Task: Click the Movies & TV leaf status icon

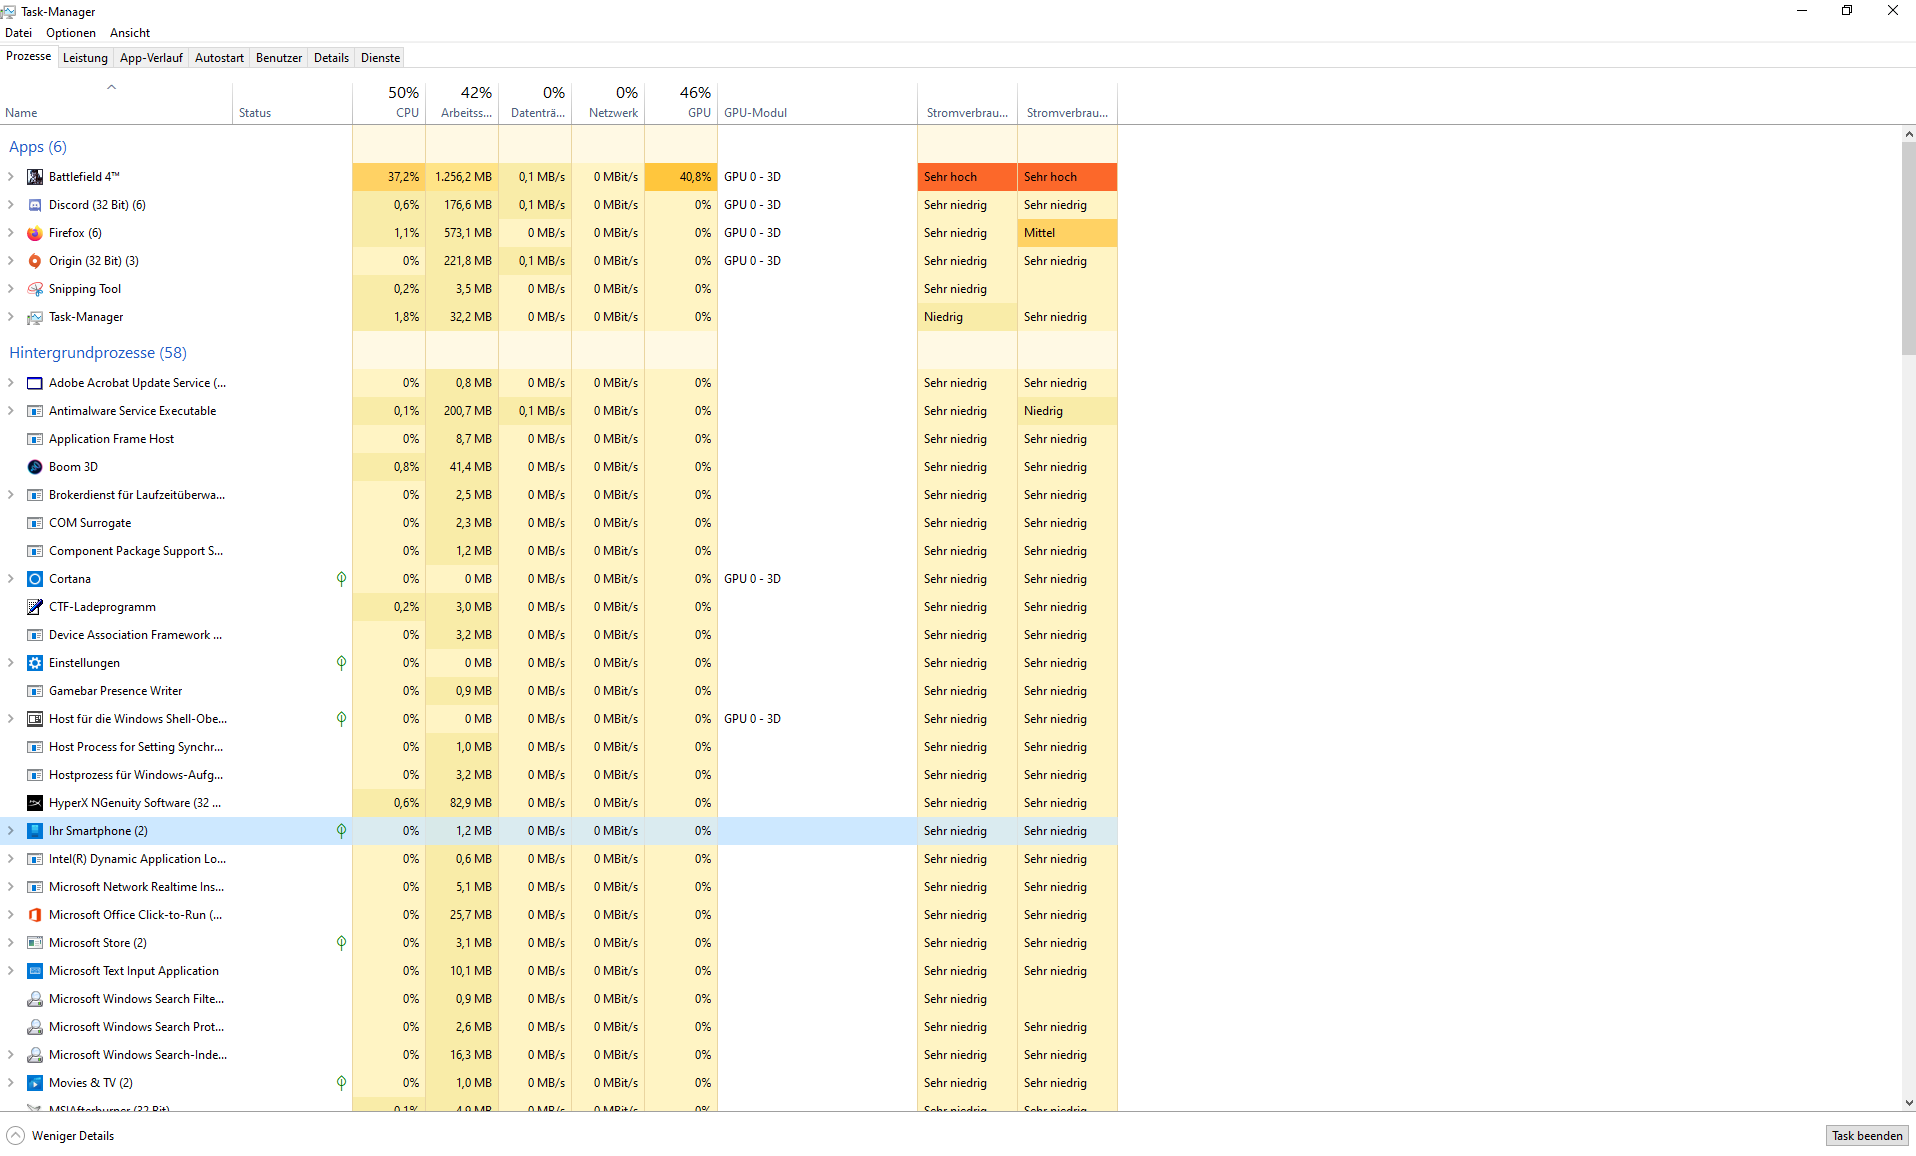Action: (x=341, y=1083)
